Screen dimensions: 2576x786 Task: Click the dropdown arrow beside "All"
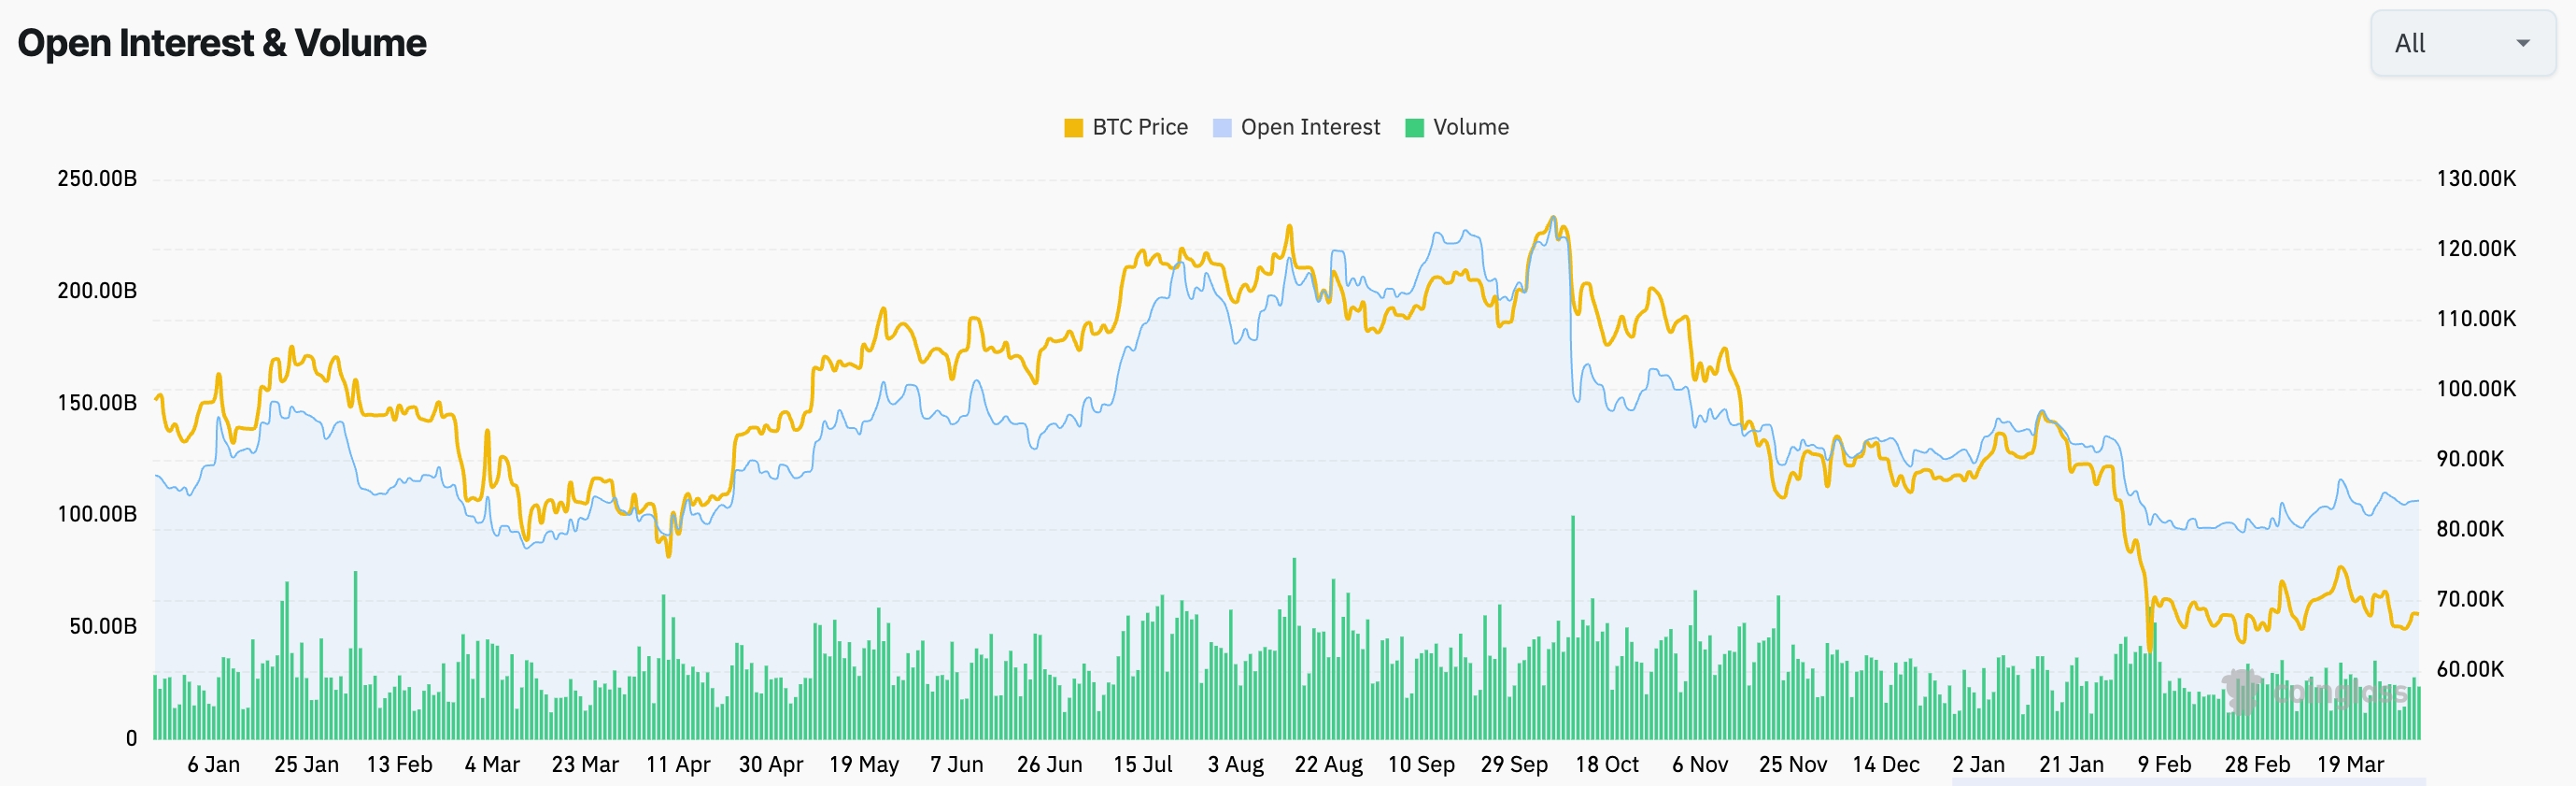click(2522, 43)
